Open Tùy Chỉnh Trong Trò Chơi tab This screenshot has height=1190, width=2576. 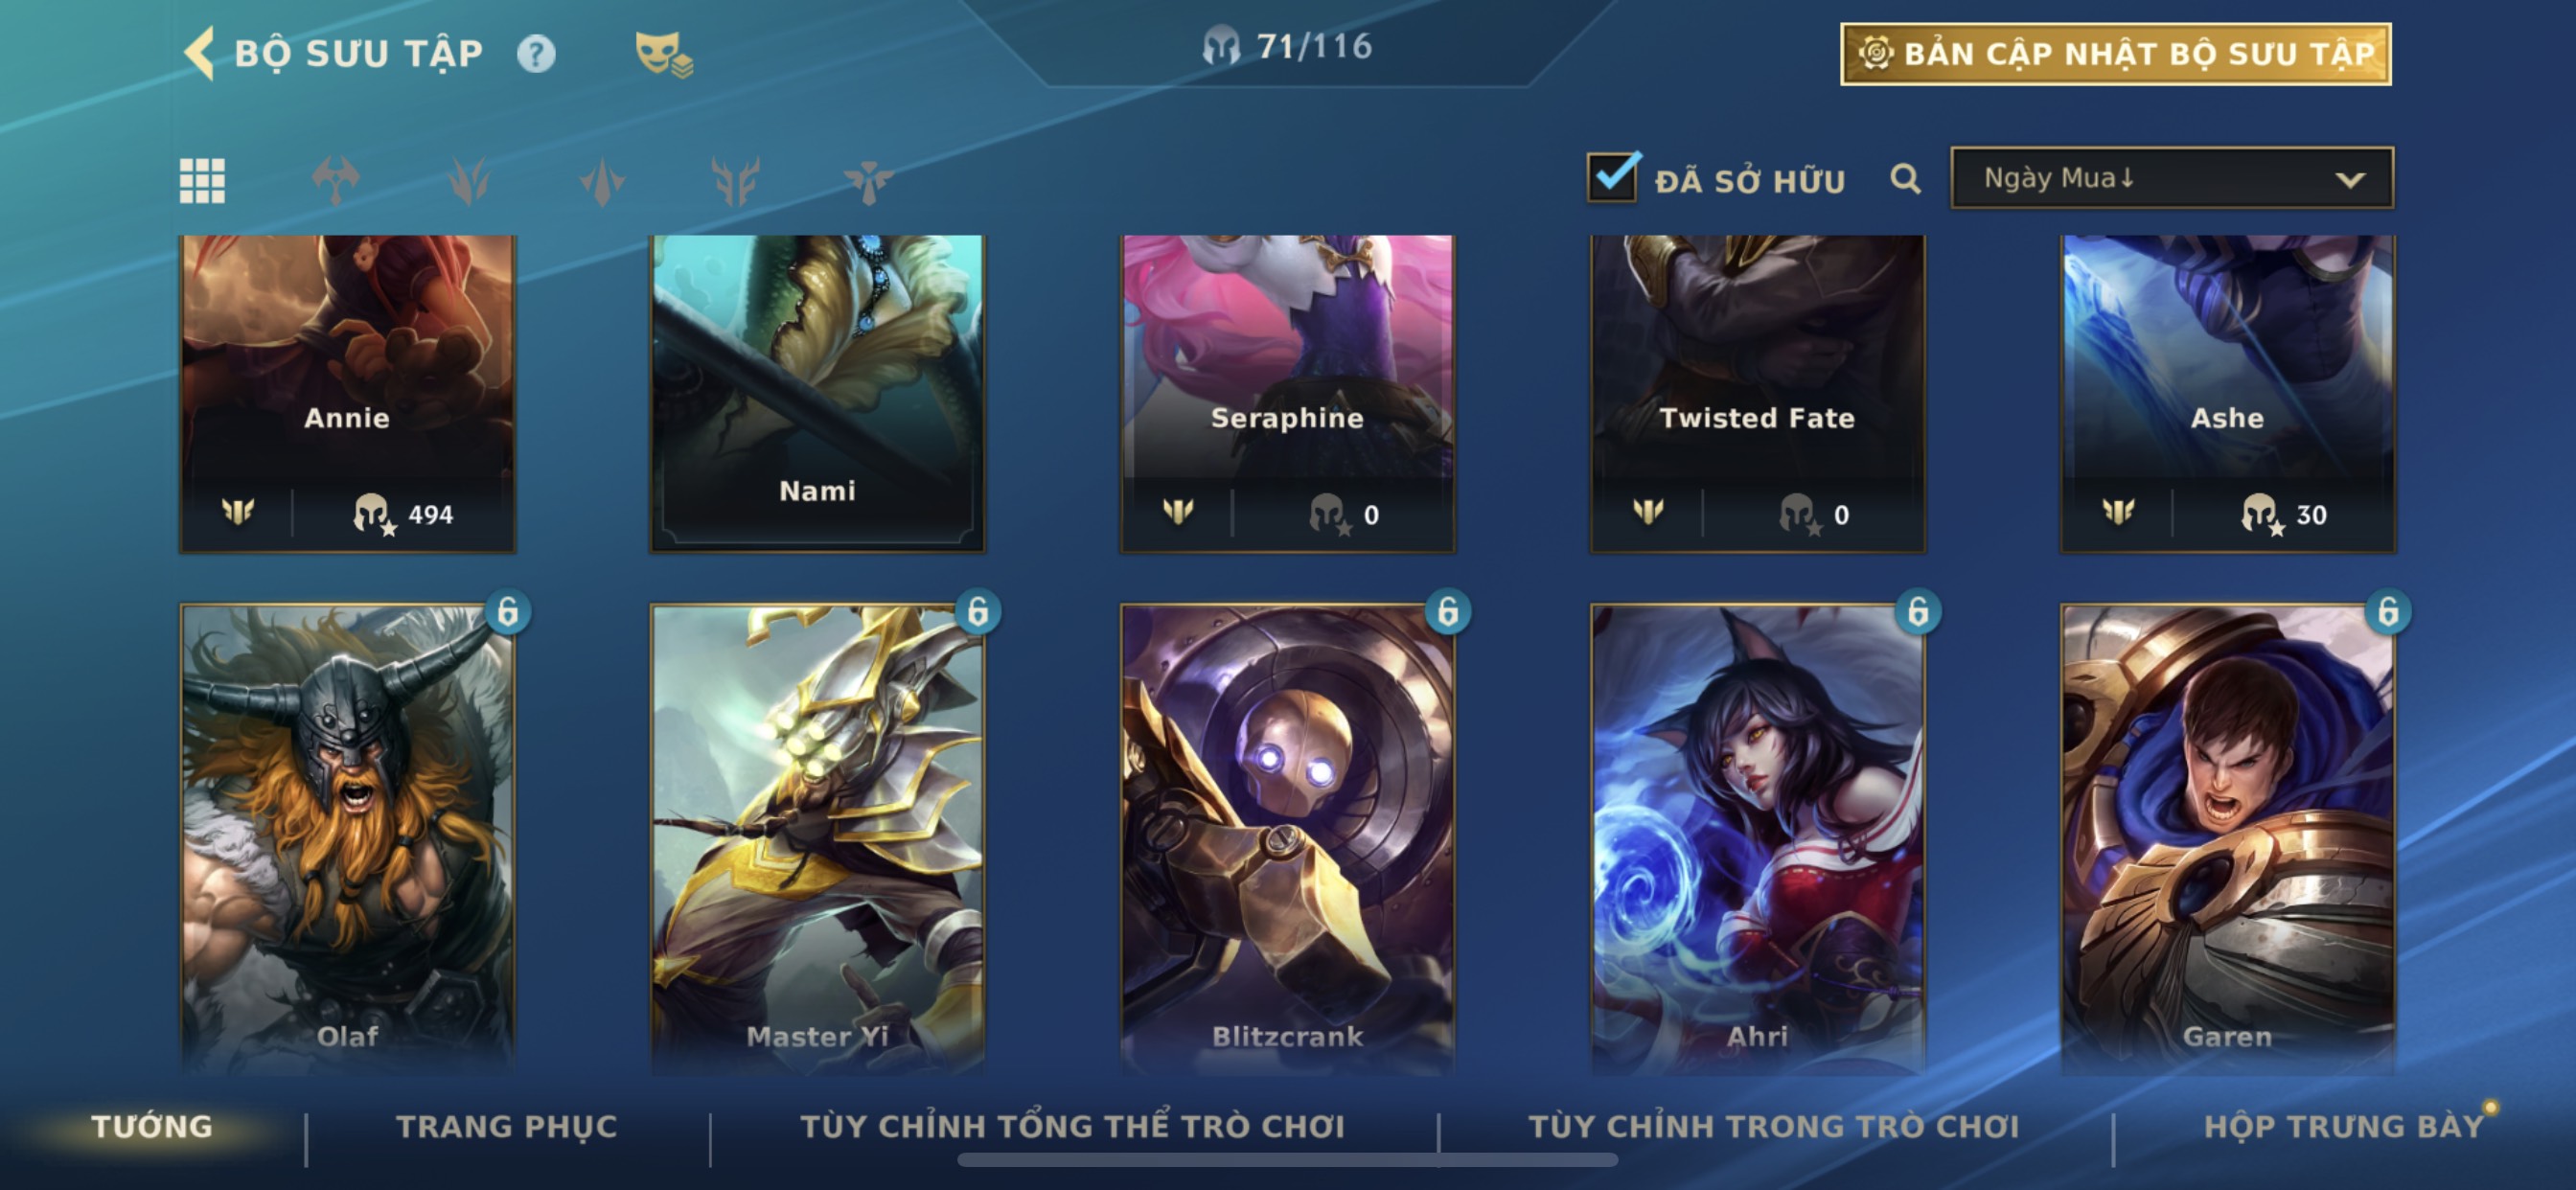[1774, 1127]
